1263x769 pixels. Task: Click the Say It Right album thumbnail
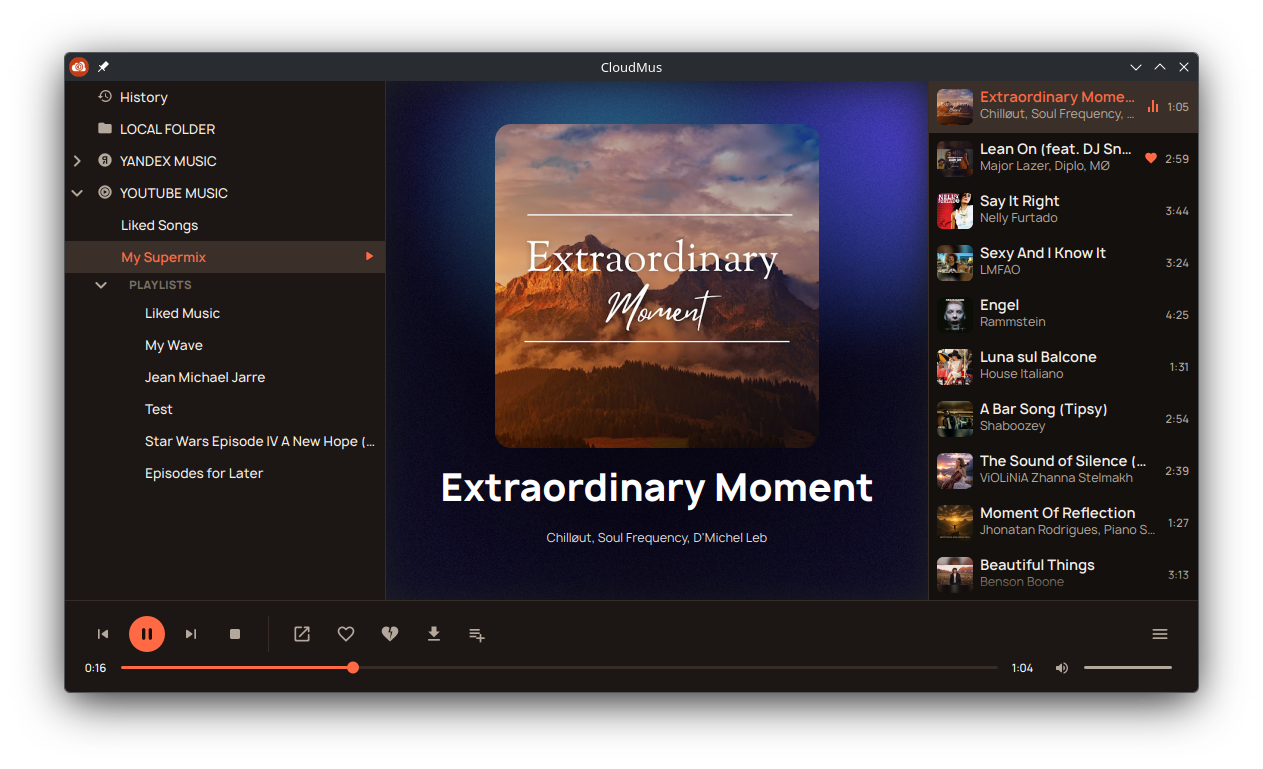click(955, 211)
